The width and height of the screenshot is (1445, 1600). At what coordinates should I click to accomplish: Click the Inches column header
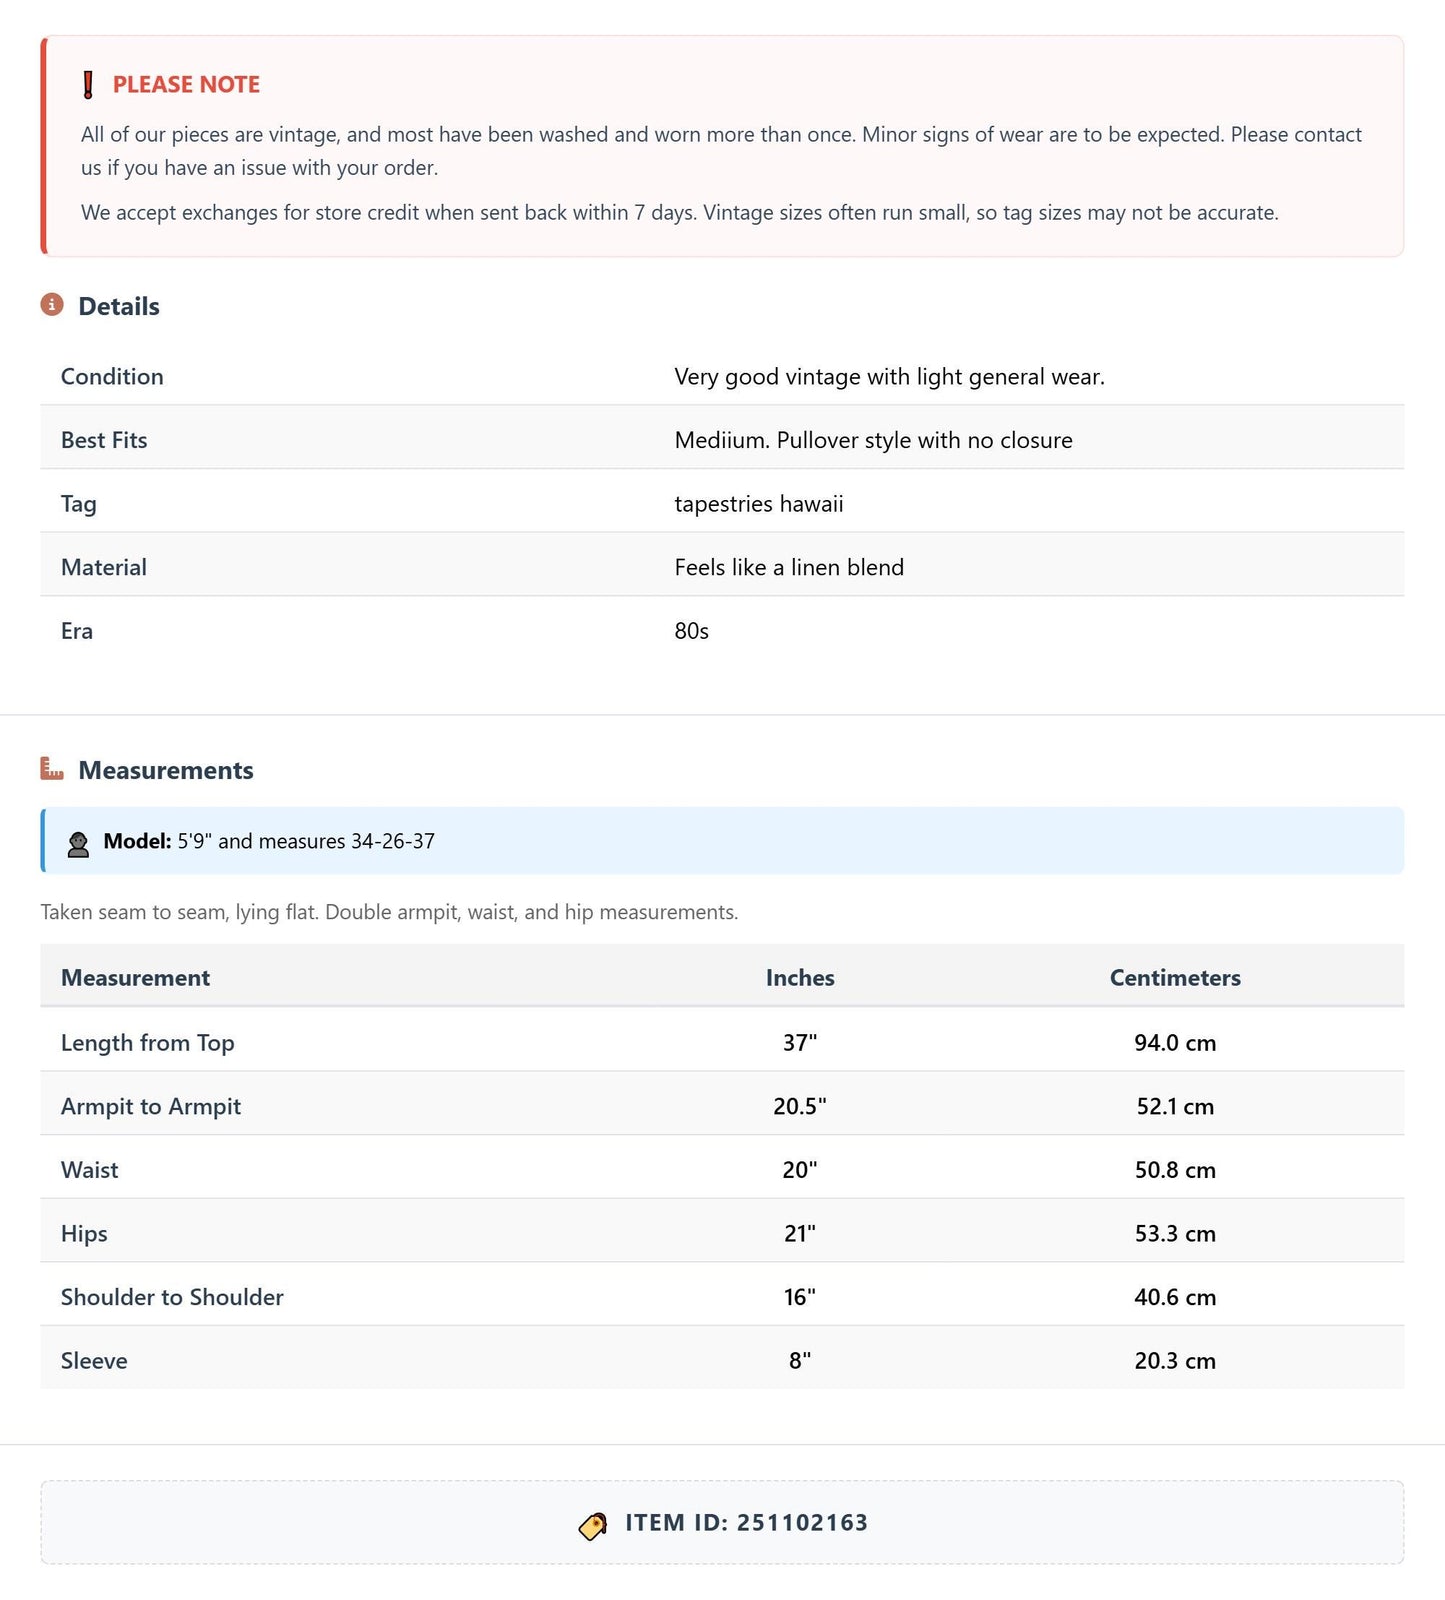pos(800,978)
